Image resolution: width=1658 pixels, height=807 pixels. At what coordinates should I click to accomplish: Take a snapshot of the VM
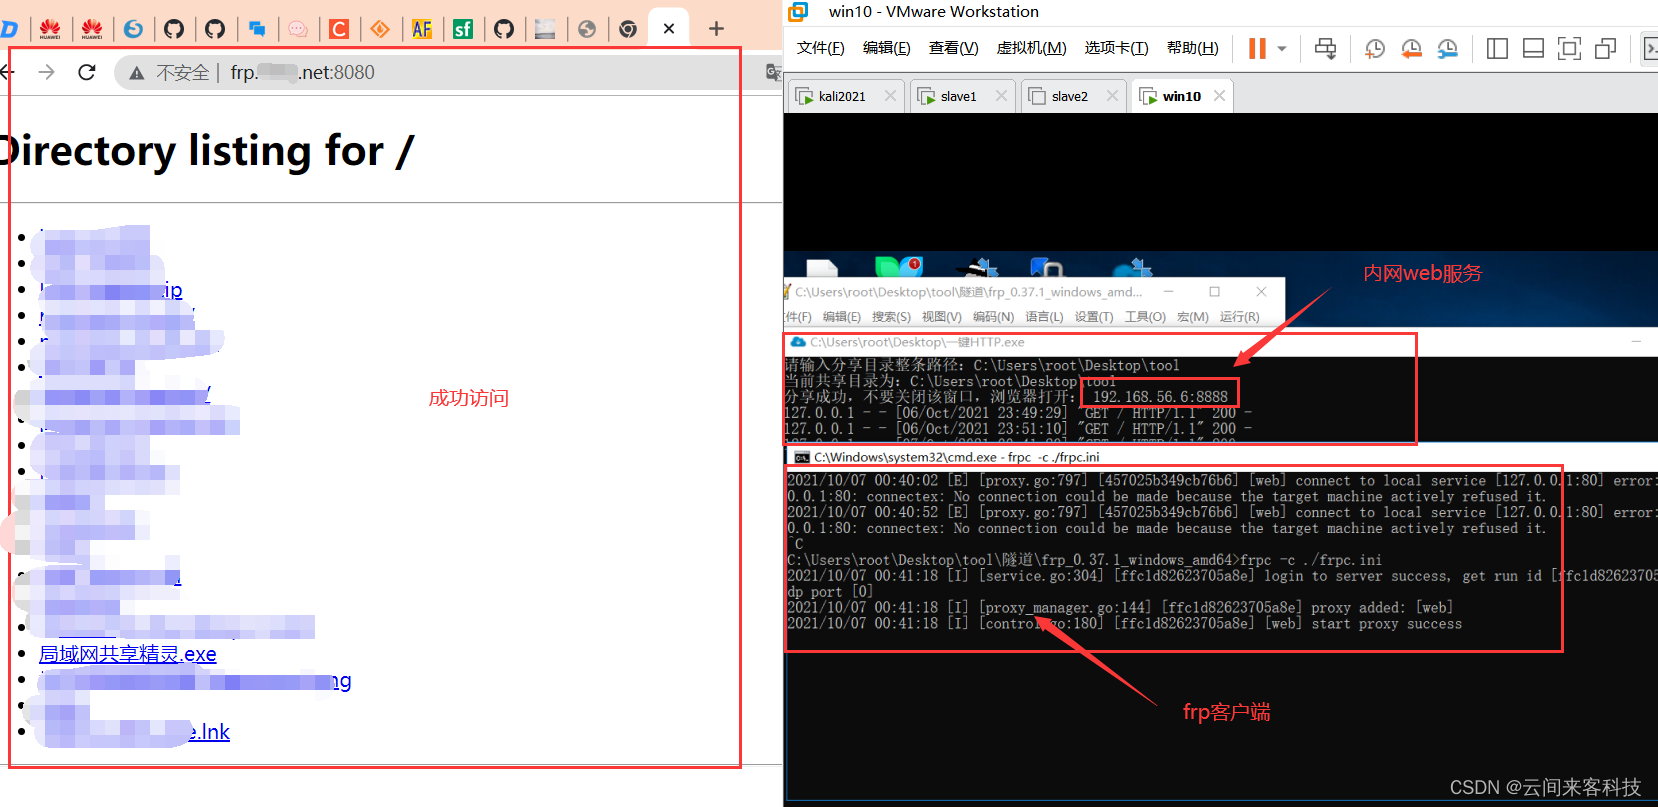1375,48
